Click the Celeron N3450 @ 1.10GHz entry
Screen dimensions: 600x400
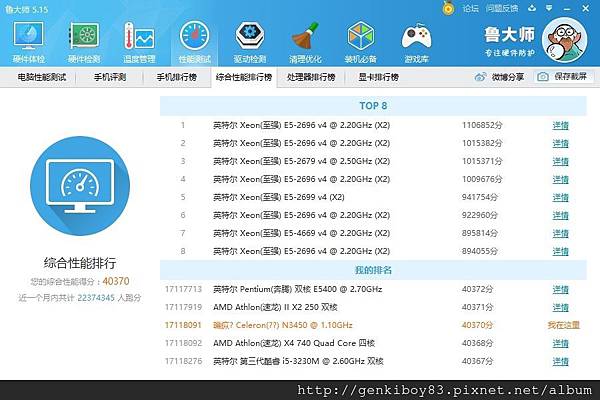[283, 325]
